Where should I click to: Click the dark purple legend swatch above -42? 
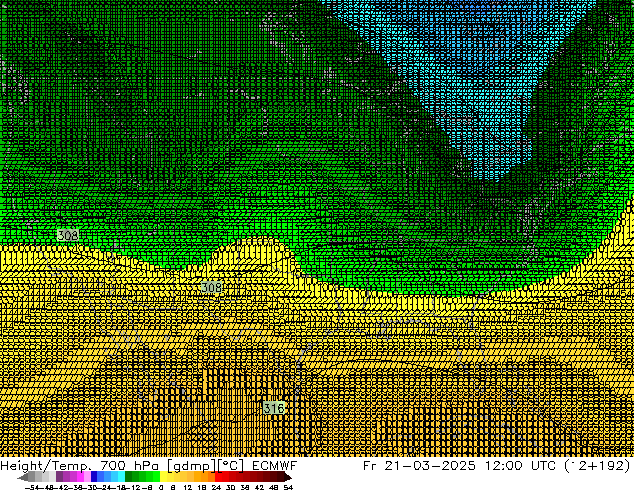(59, 477)
